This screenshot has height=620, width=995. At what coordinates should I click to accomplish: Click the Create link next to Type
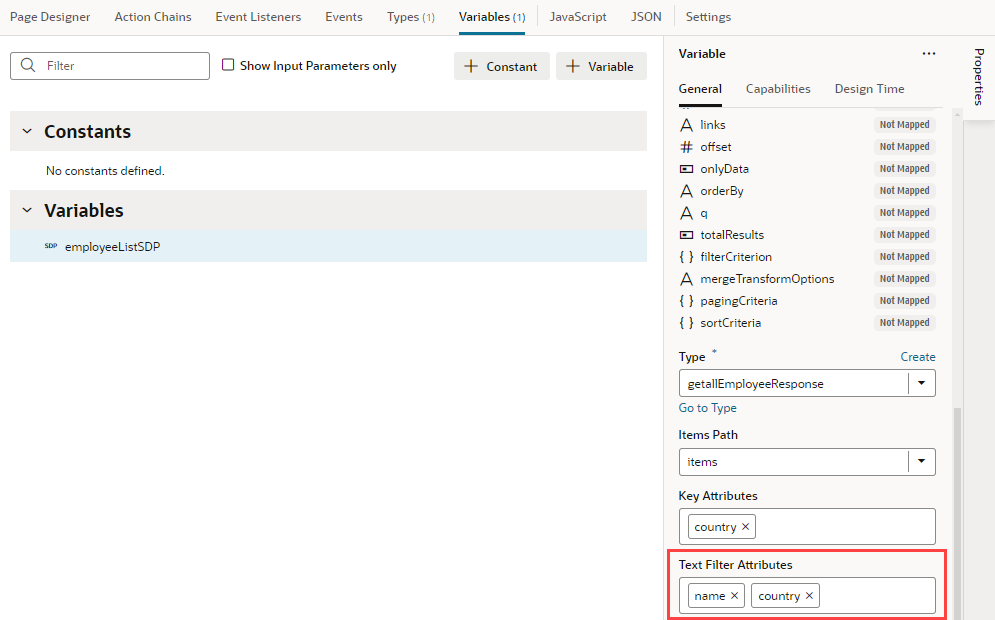pyautogui.click(x=918, y=357)
